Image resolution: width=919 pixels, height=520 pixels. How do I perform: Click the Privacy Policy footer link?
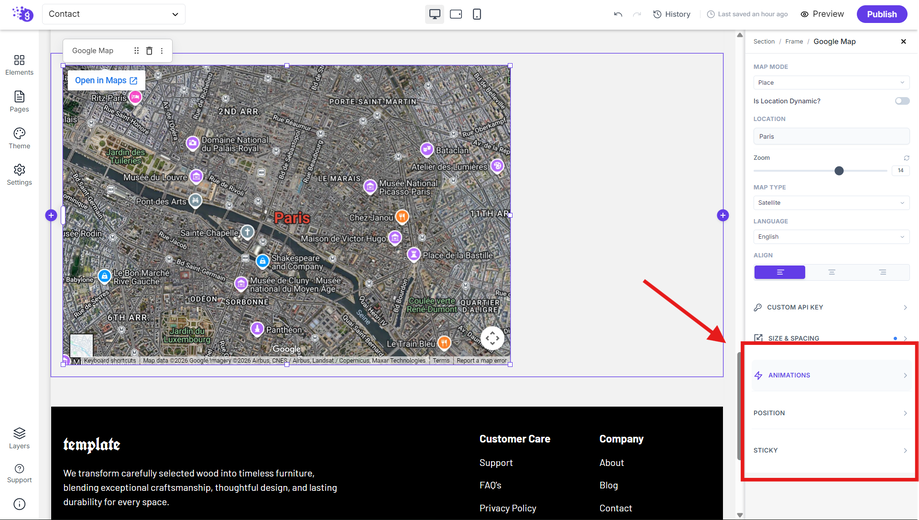pyautogui.click(x=508, y=508)
